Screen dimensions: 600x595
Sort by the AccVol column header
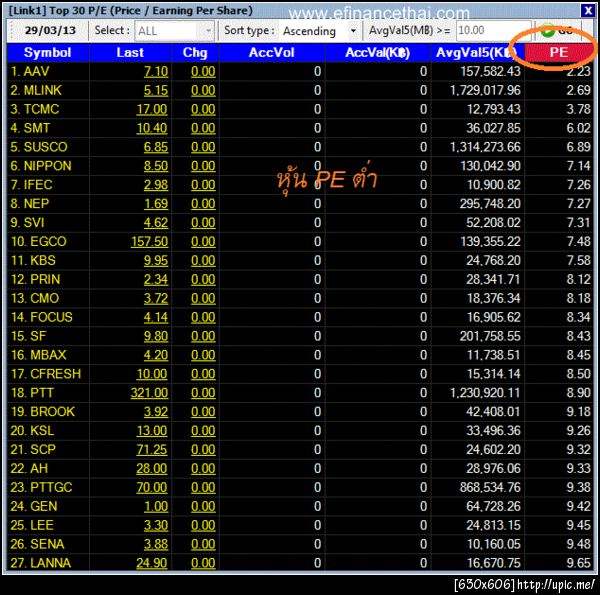point(271,52)
